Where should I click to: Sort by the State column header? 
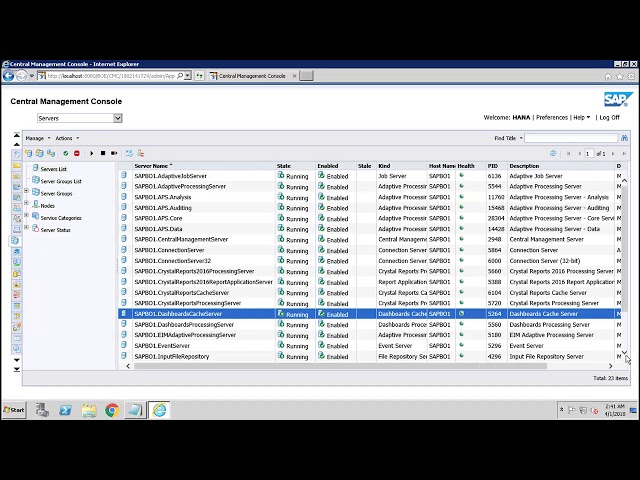pyautogui.click(x=284, y=166)
